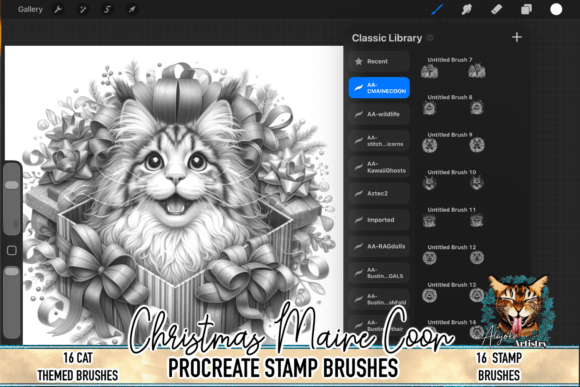580x387 pixels.
Task: Select the AA-Bustin...GALS brush set
Action: pos(379,273)
